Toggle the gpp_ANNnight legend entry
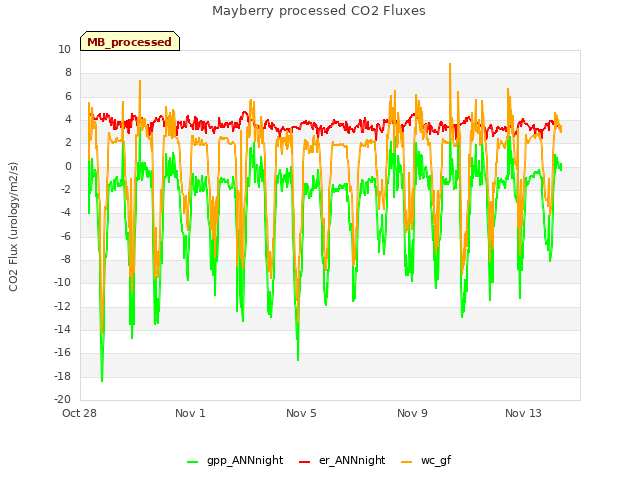Viewport: 640px width, 480px height. tap(235, 460)
